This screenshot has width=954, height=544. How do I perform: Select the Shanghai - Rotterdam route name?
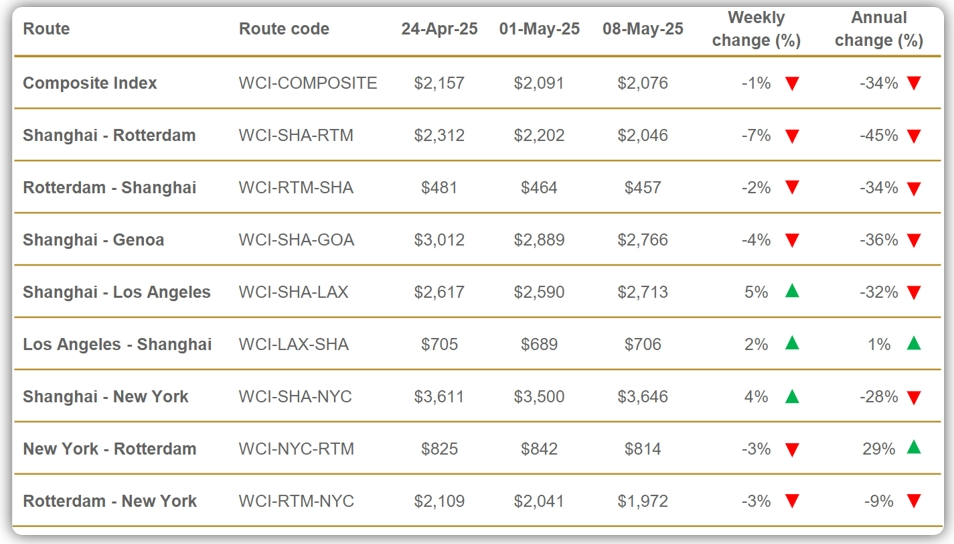(x=110, y=135)
